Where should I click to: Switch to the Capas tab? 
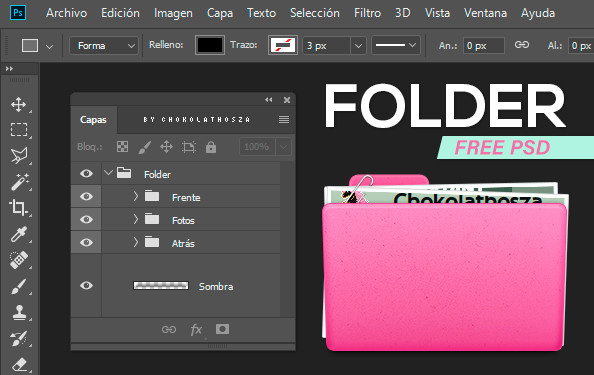[93, 120]
